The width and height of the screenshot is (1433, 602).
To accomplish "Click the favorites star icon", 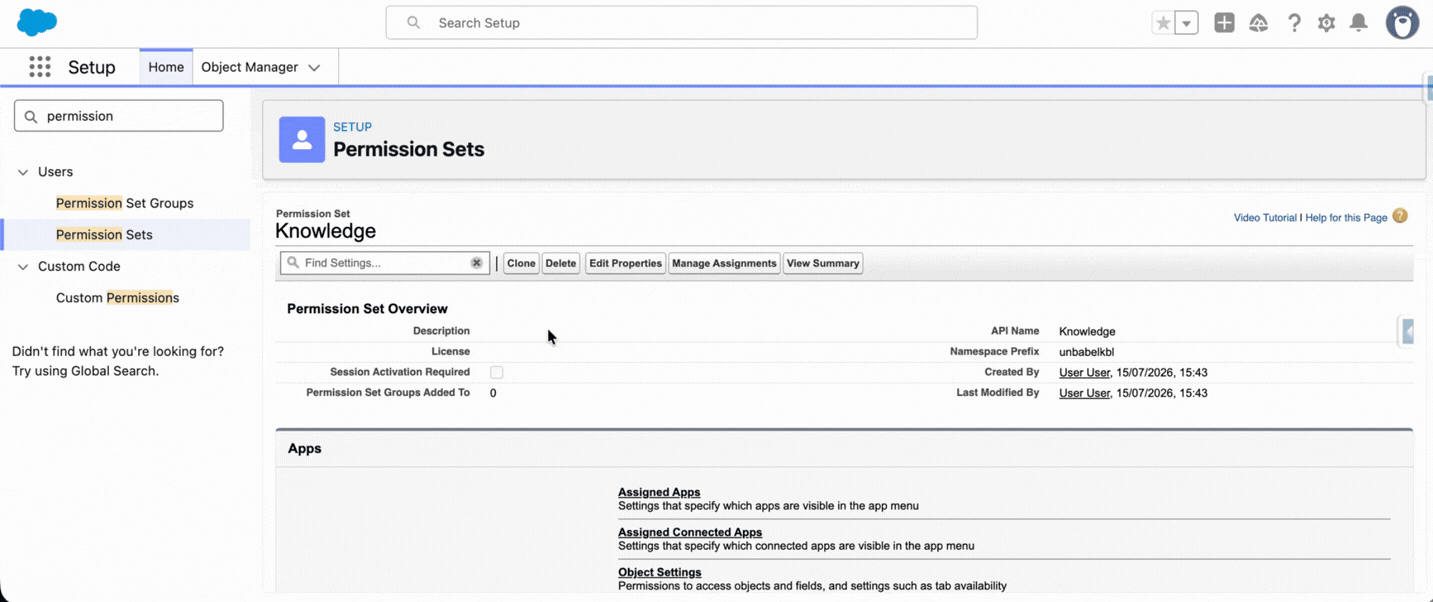I will pos(1163,23).
